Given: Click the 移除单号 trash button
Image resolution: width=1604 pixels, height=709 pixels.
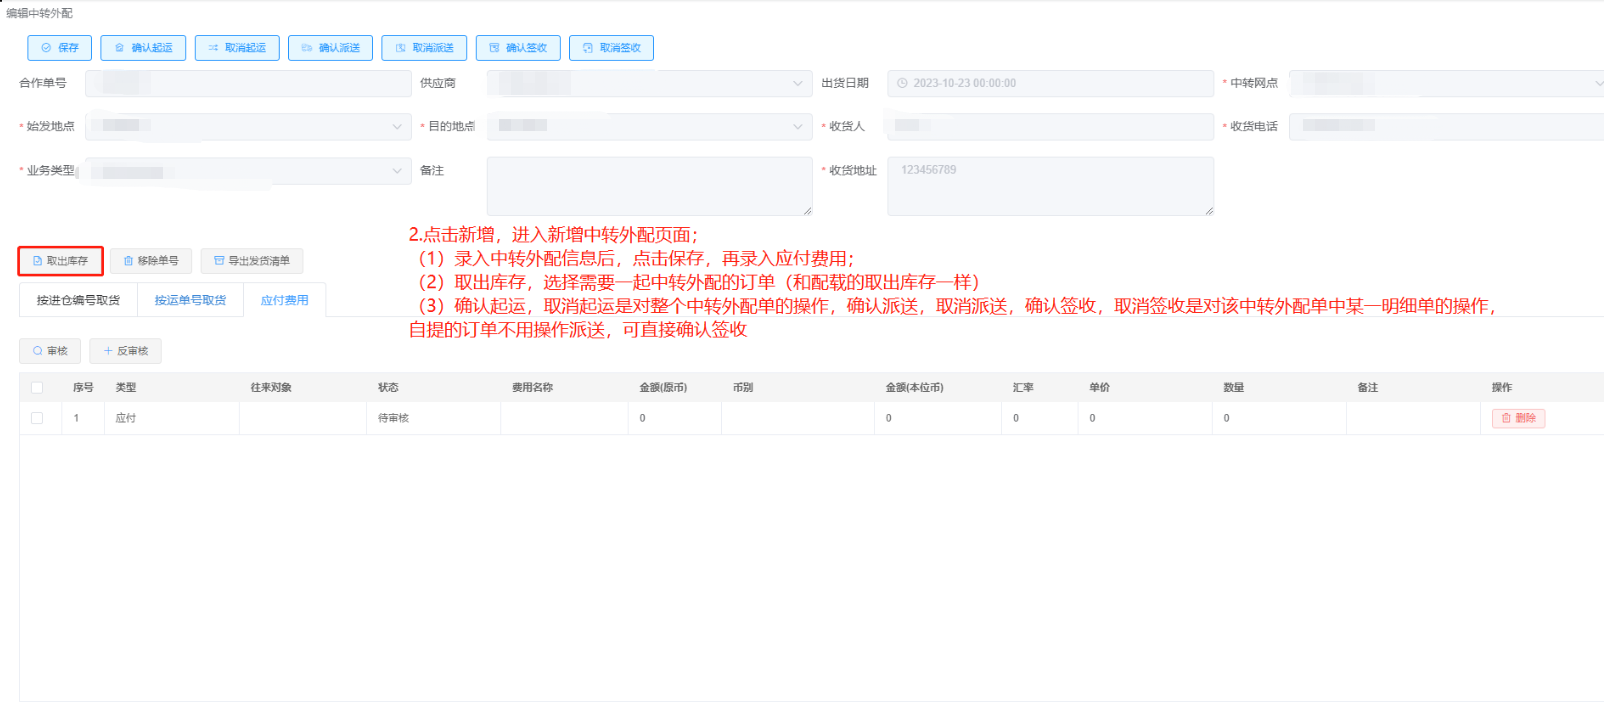Looking at the screenshot, I should [151, 261].
